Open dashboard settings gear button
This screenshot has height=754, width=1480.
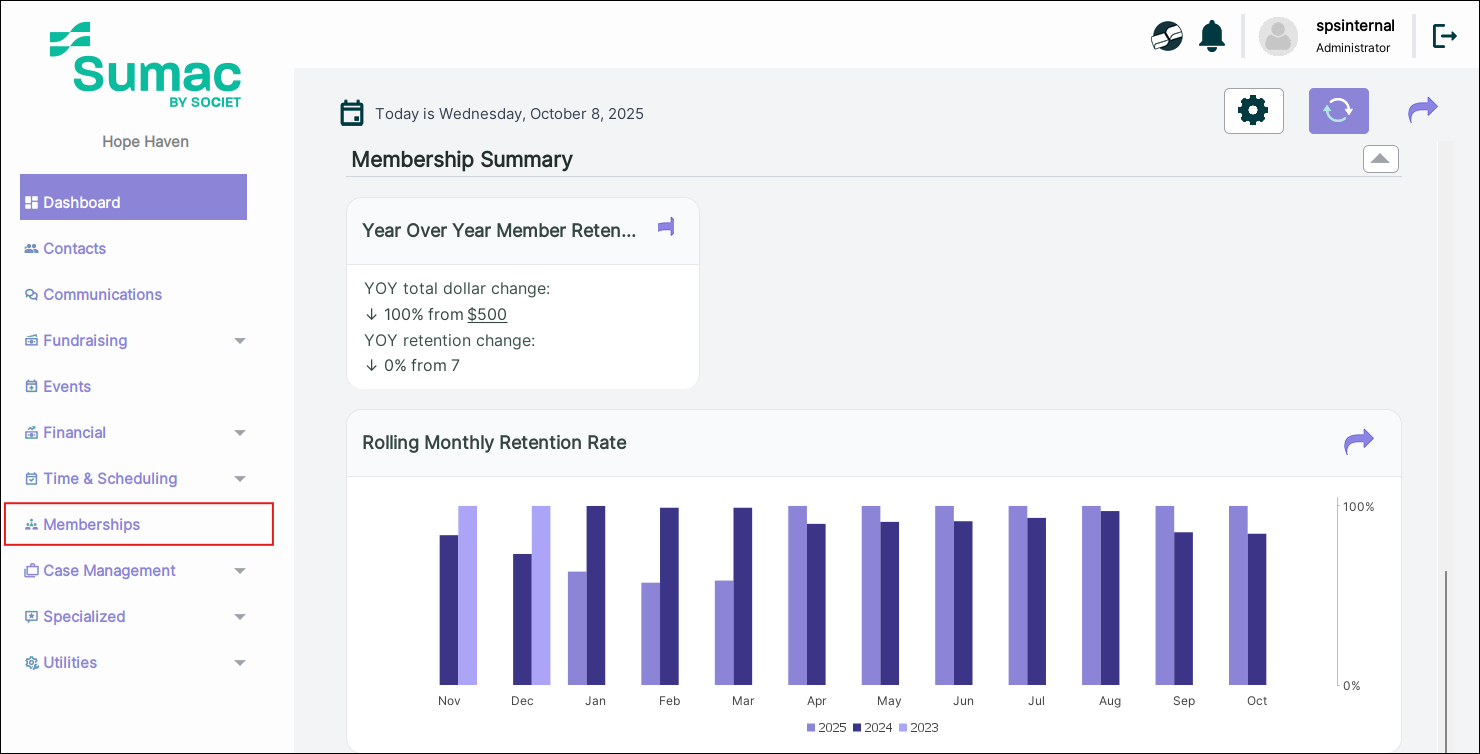point(1253,111)
